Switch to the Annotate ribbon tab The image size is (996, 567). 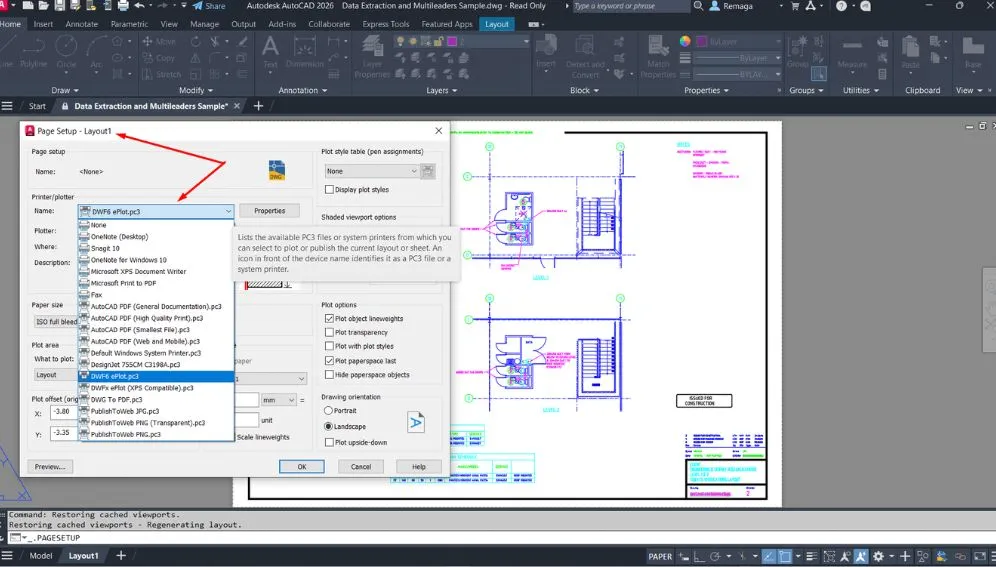pyautogui.click(x=82, y=24)
